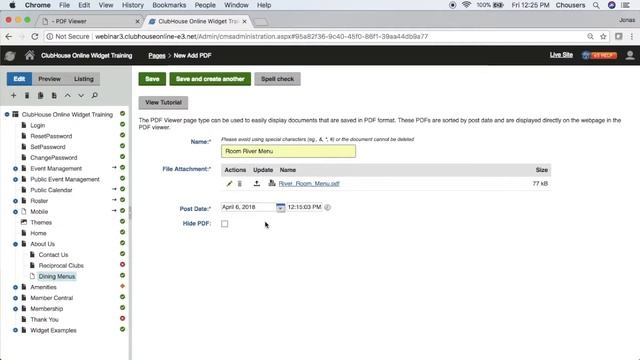Click the delete page trash icon in the tree toolbar
Viewport: 640px width, 360px height.
pos(27,96)
